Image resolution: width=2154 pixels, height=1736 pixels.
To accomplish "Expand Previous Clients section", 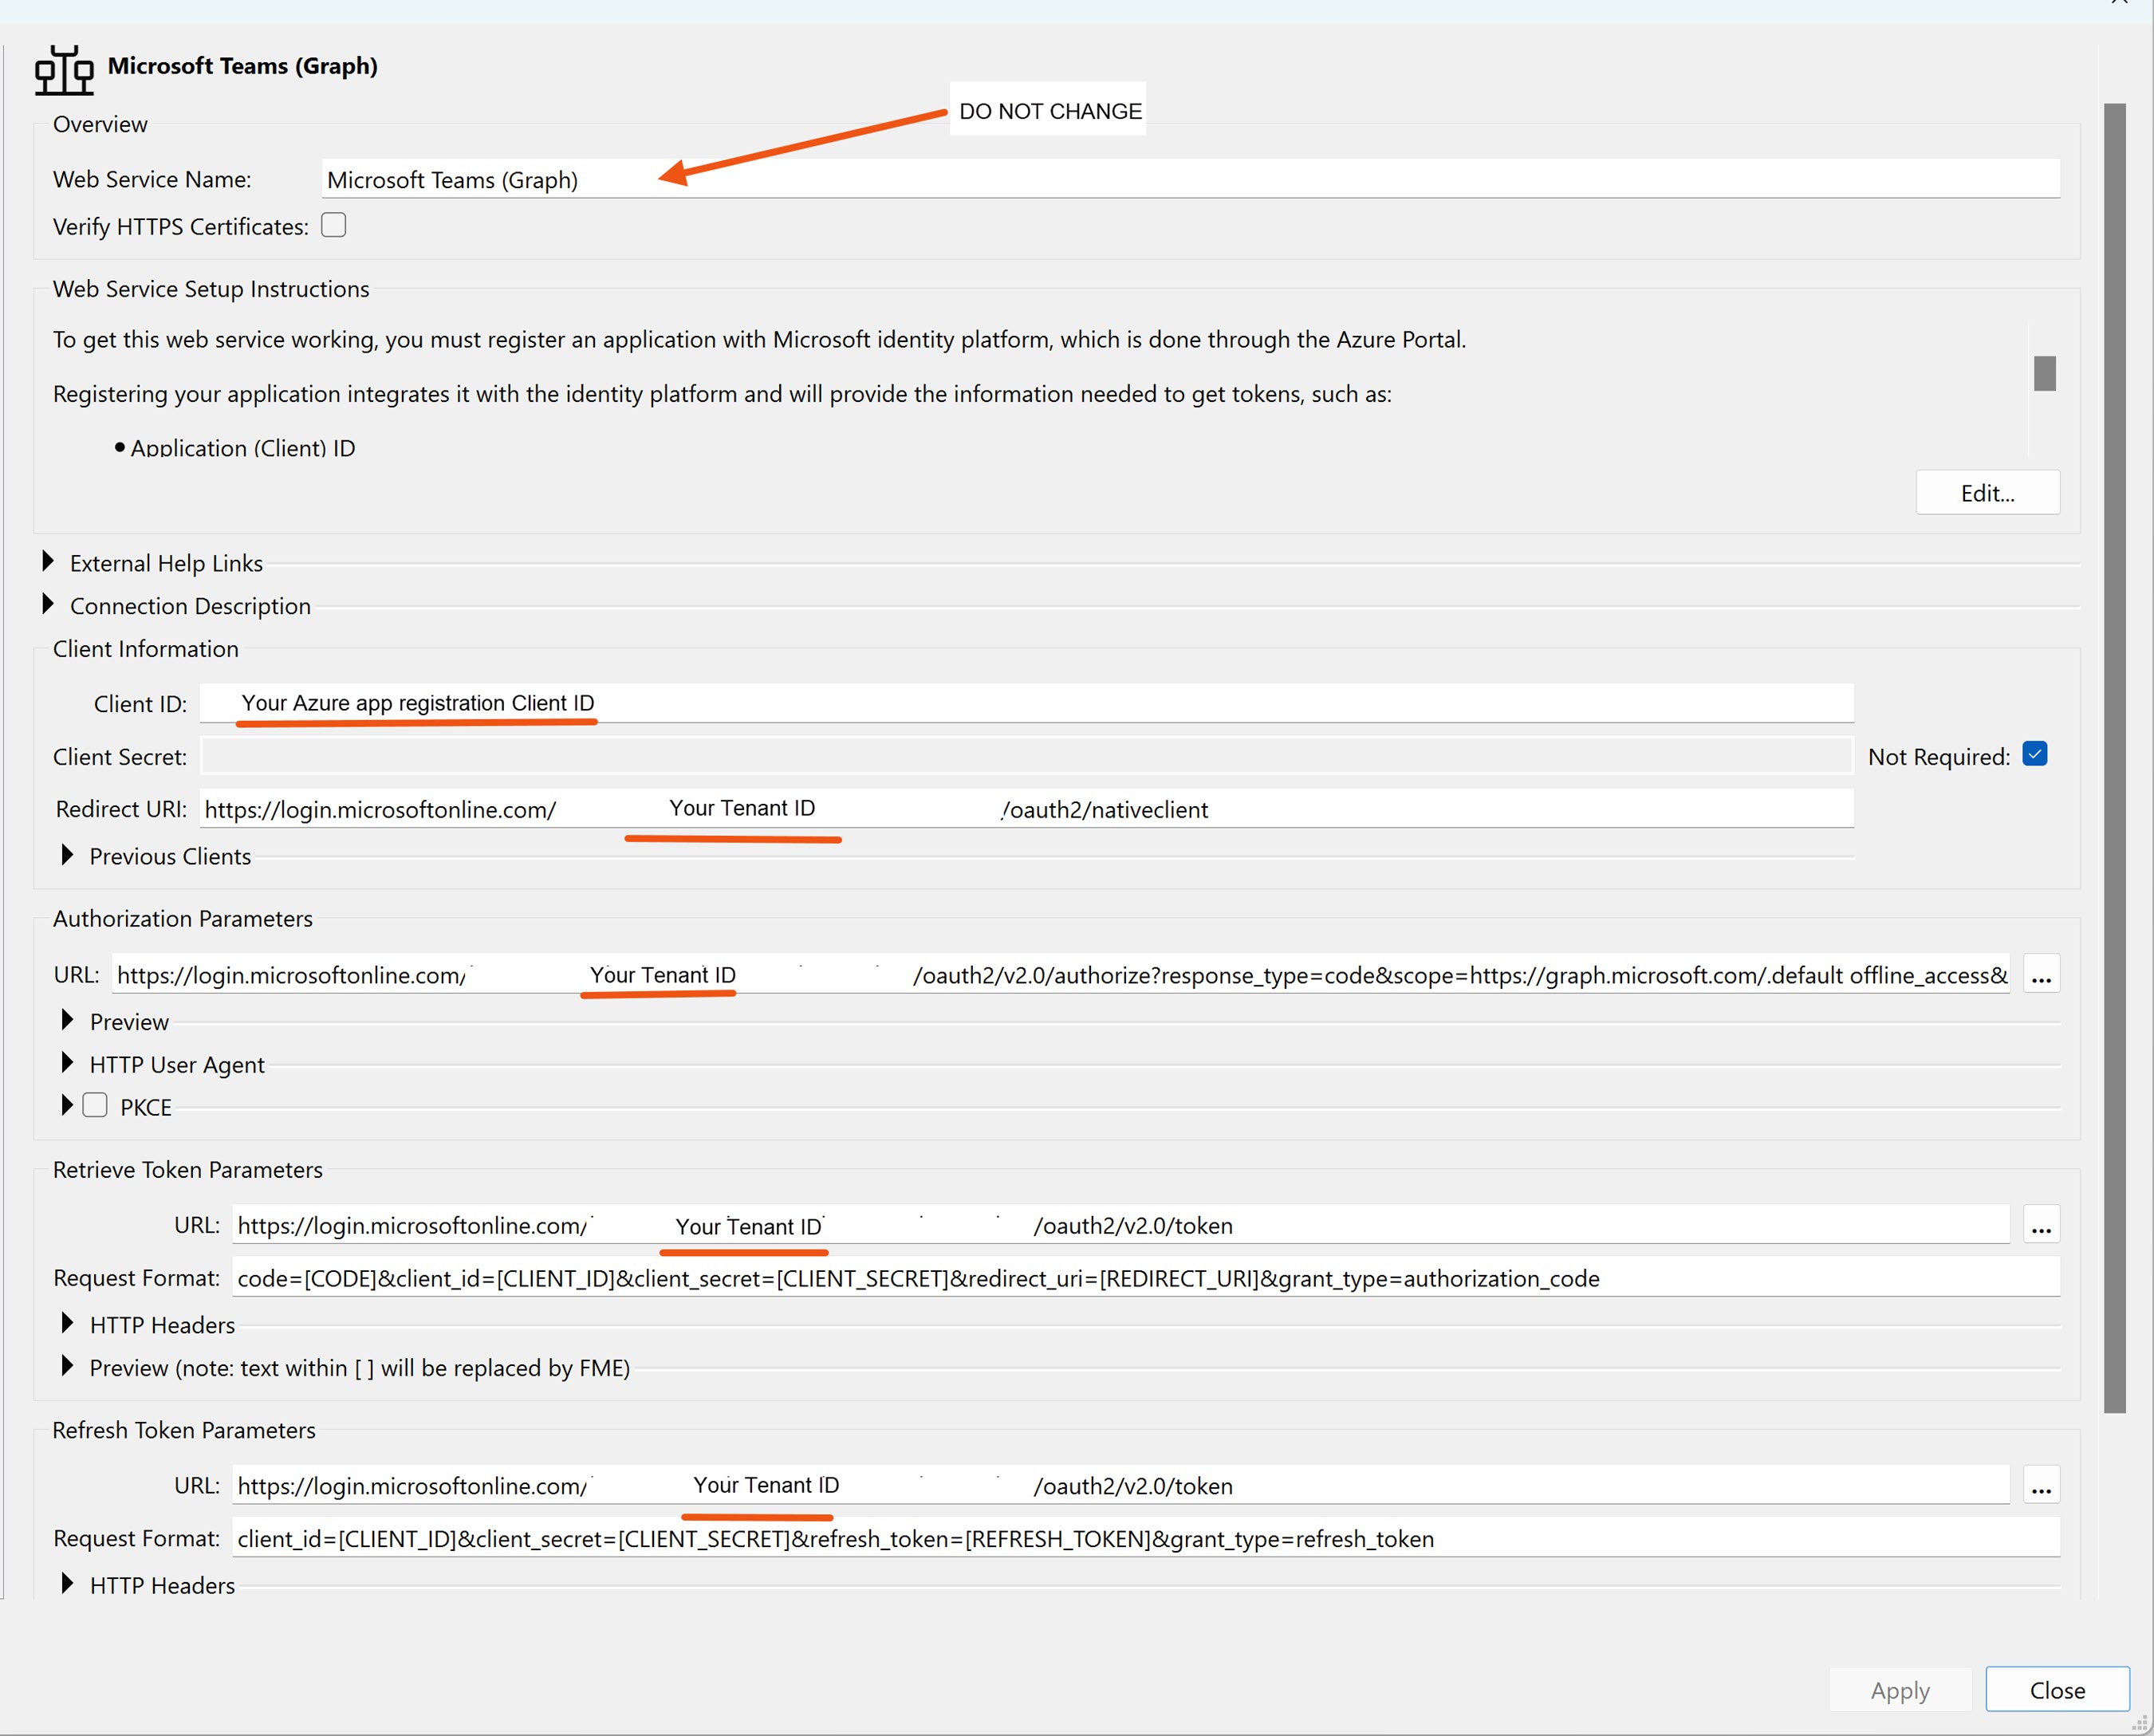I will coord(67,855).
